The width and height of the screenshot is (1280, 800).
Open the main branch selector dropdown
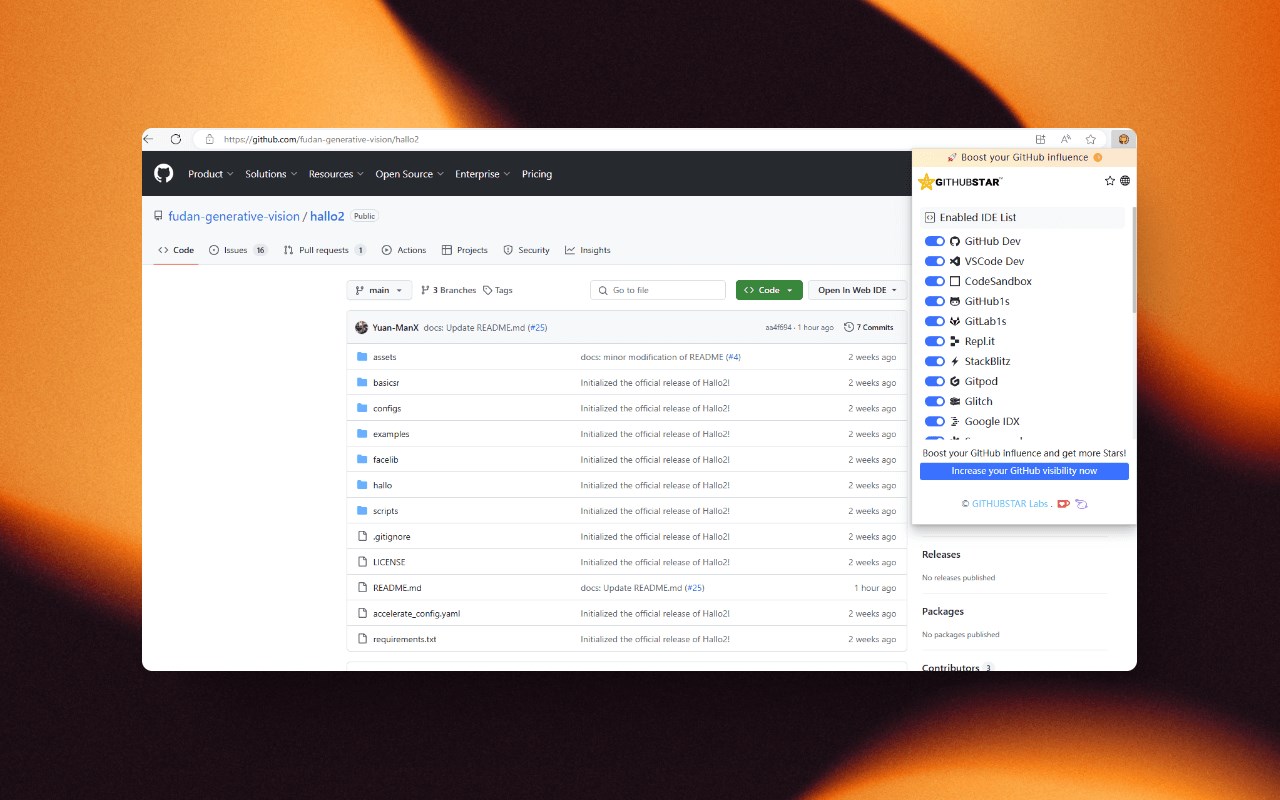pos(379,290)
